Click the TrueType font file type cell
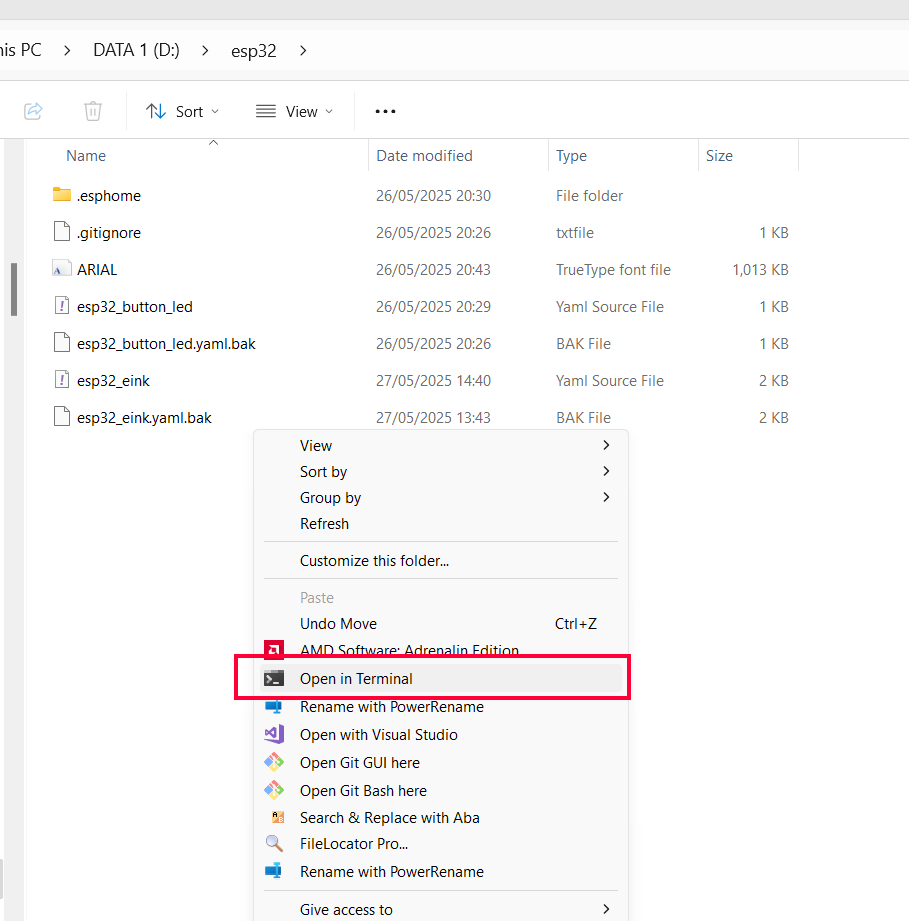The height and width of the screenshot is (921, 909). pos(613,270)
